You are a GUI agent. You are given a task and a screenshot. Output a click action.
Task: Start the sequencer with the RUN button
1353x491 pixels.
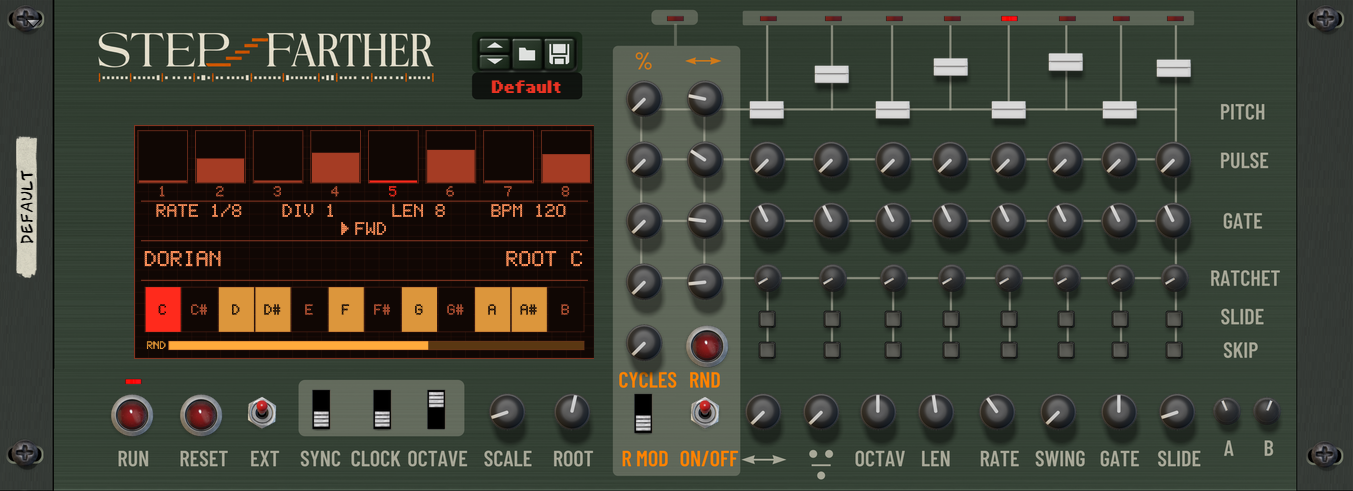[132, 413]
